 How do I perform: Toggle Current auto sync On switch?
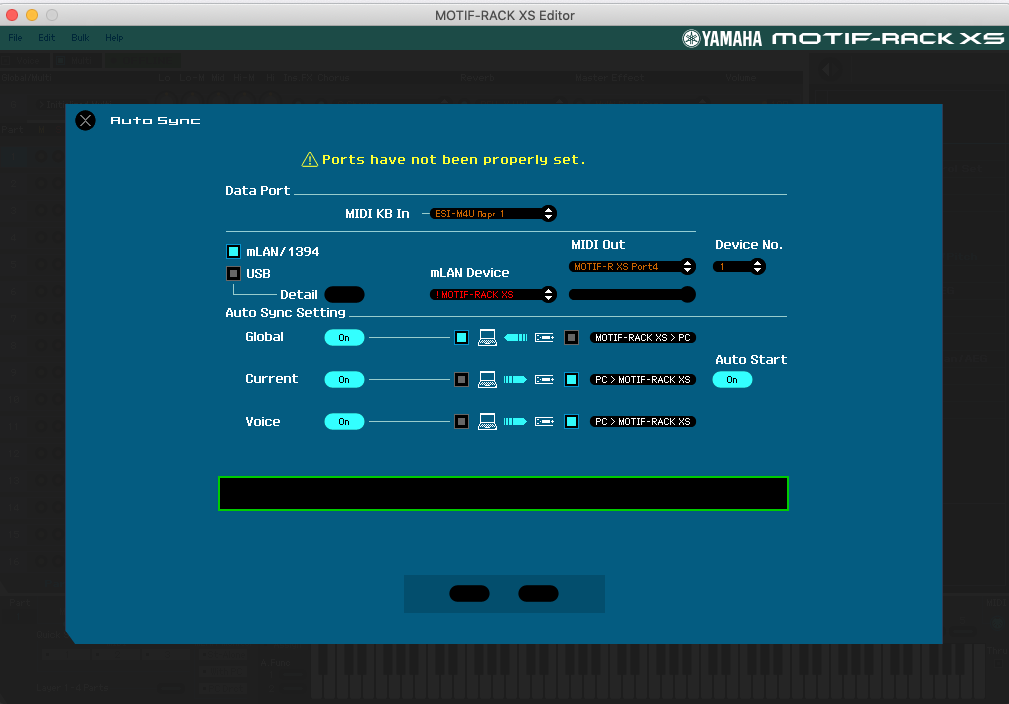pyautogui.click(x=344, y=380)
